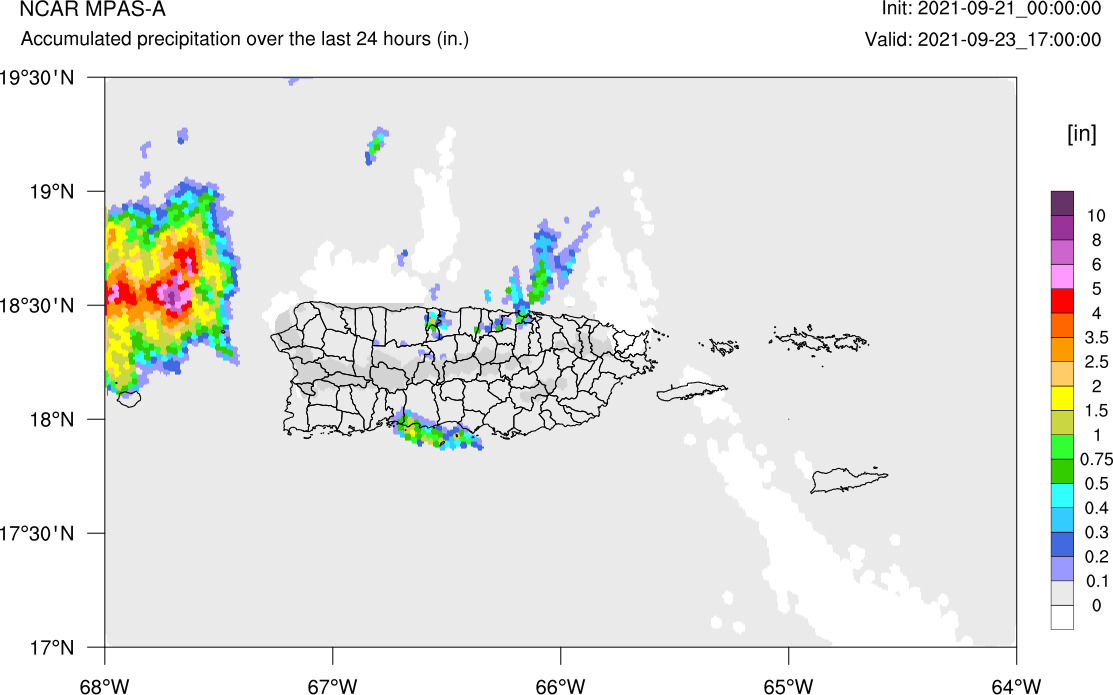Click the legend value label 3.5
This screenshot has height=695, width=1113.
1096,338
